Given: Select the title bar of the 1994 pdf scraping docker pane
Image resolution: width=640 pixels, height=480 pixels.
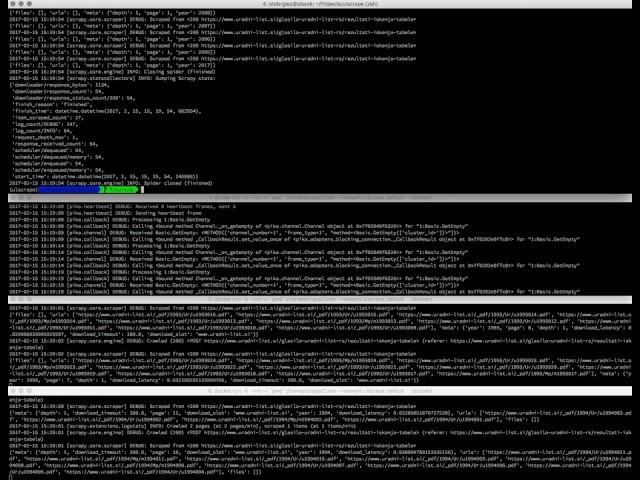Looking at the screenshot, I should (x=320, y=391).
